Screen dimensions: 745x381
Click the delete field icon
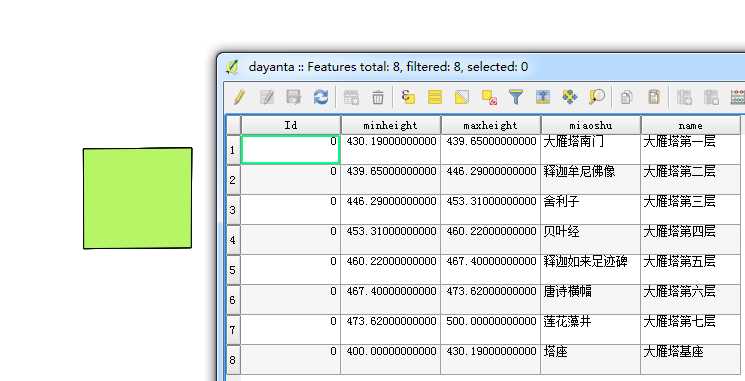click(711, 97)
